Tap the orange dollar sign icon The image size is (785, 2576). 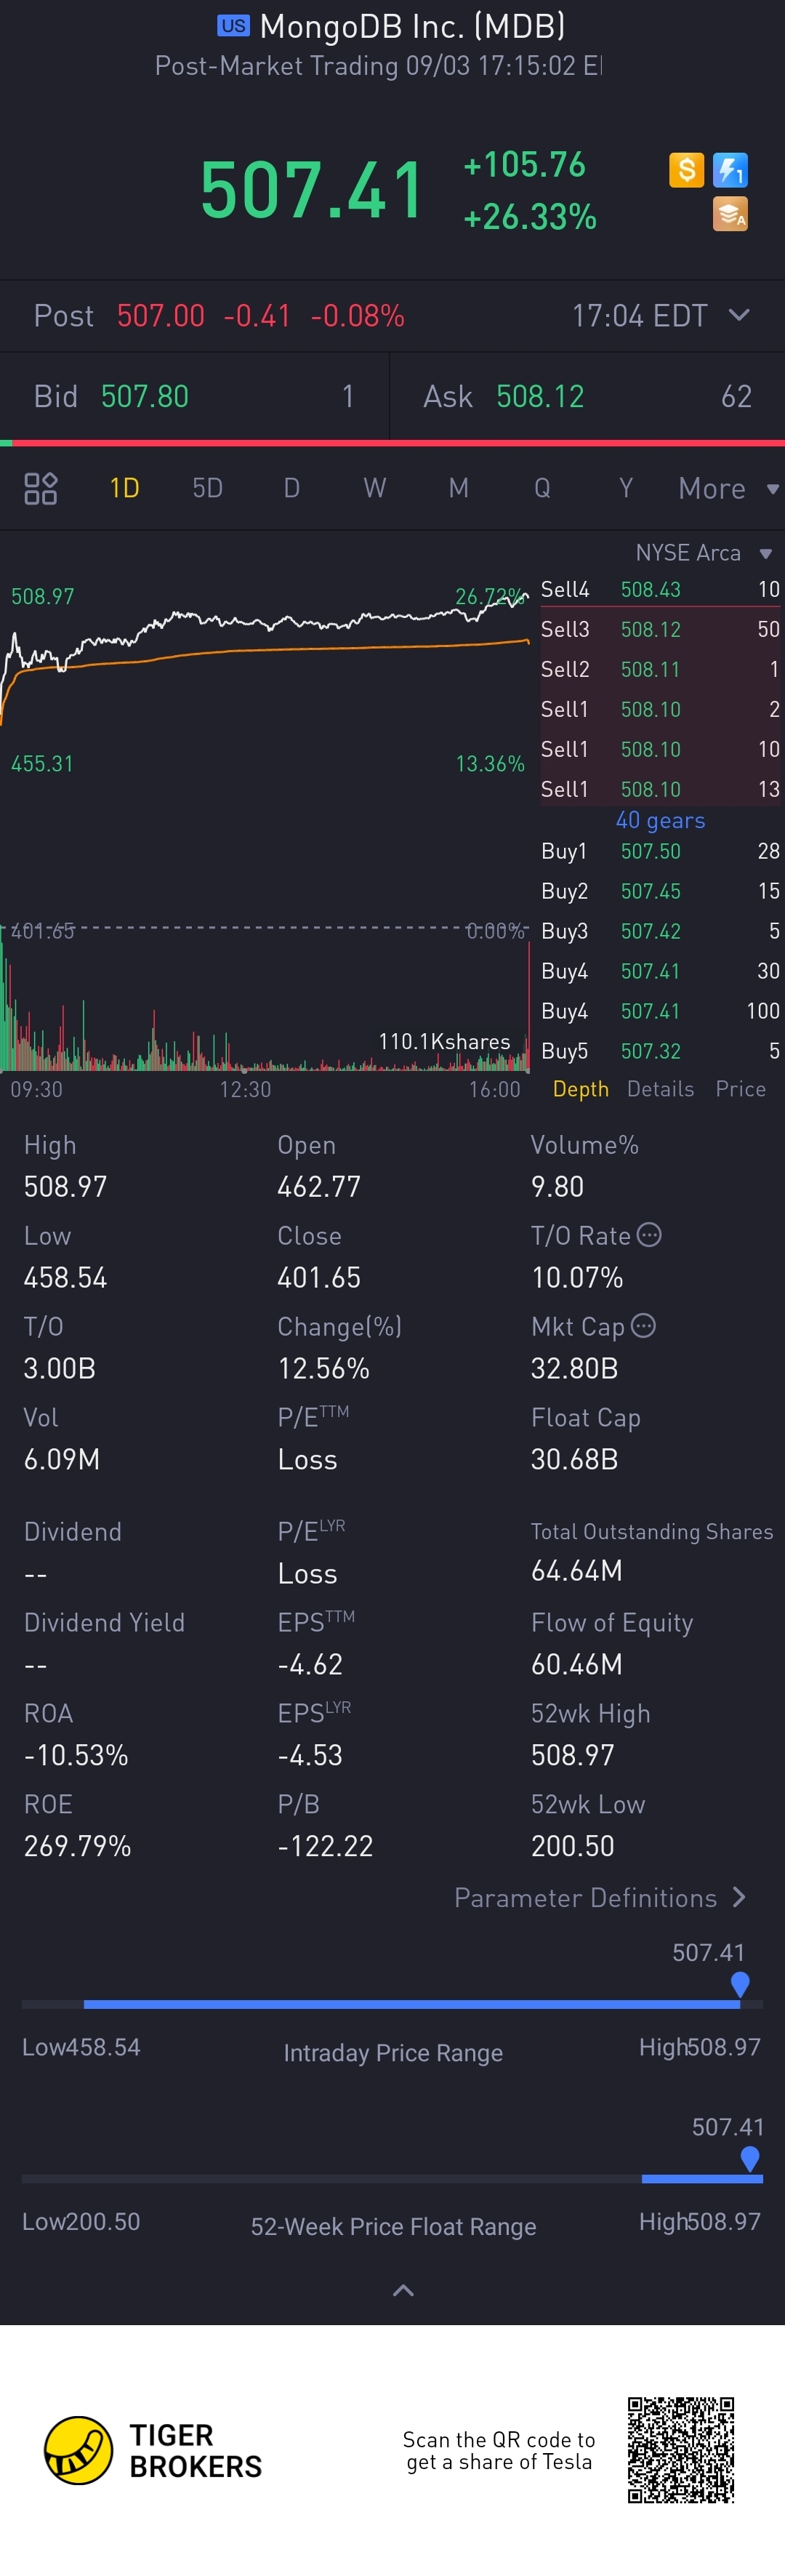(686, 170)
